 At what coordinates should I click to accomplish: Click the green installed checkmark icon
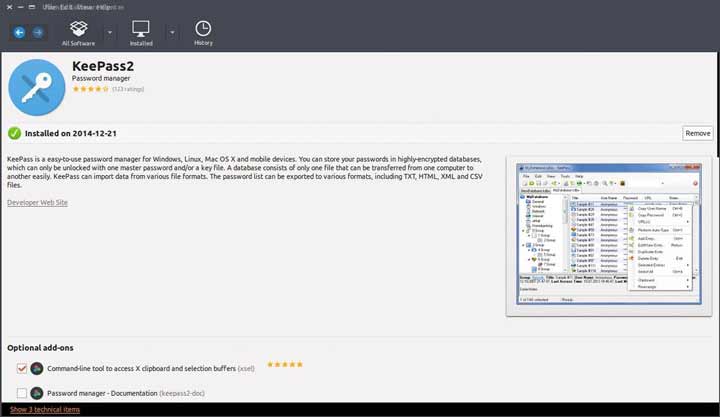pos(14,133)
